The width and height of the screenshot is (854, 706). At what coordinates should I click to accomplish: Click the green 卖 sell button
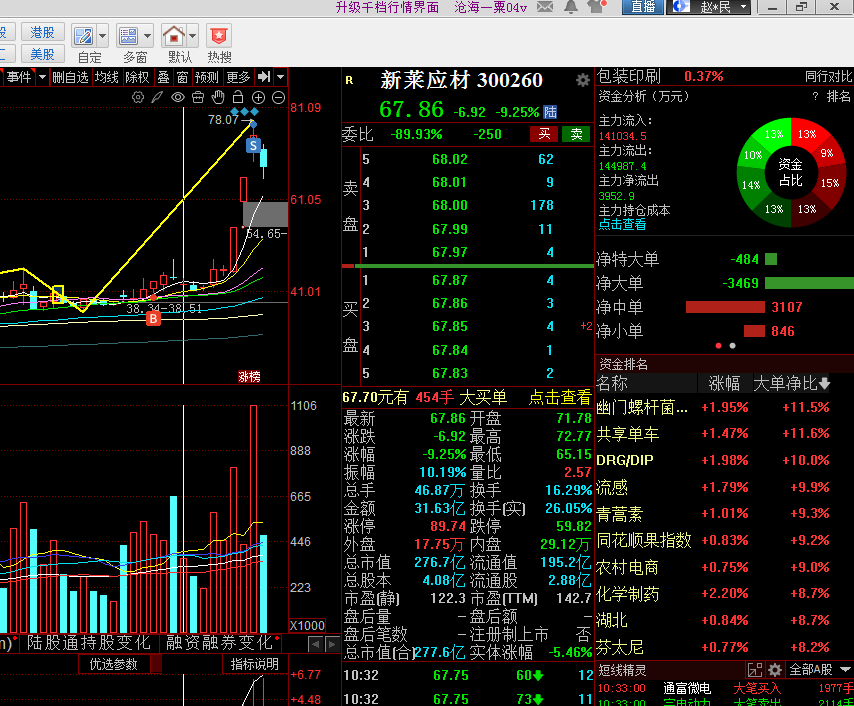click(x=577, y=134)
